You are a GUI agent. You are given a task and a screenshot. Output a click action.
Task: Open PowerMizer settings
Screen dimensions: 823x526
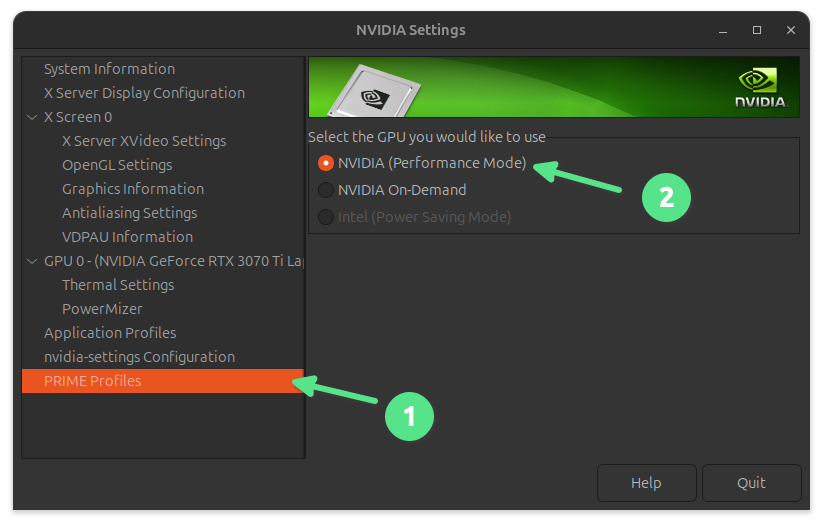[102, 309]
